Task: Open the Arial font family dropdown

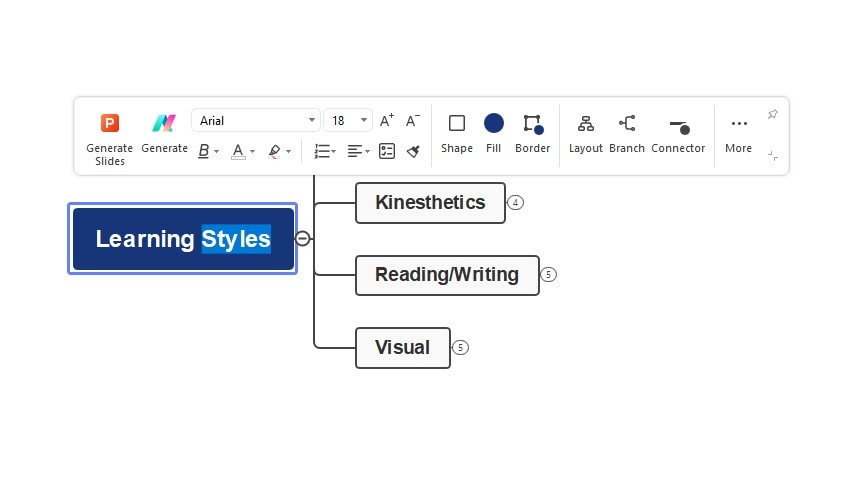Action: pos(255,121)
